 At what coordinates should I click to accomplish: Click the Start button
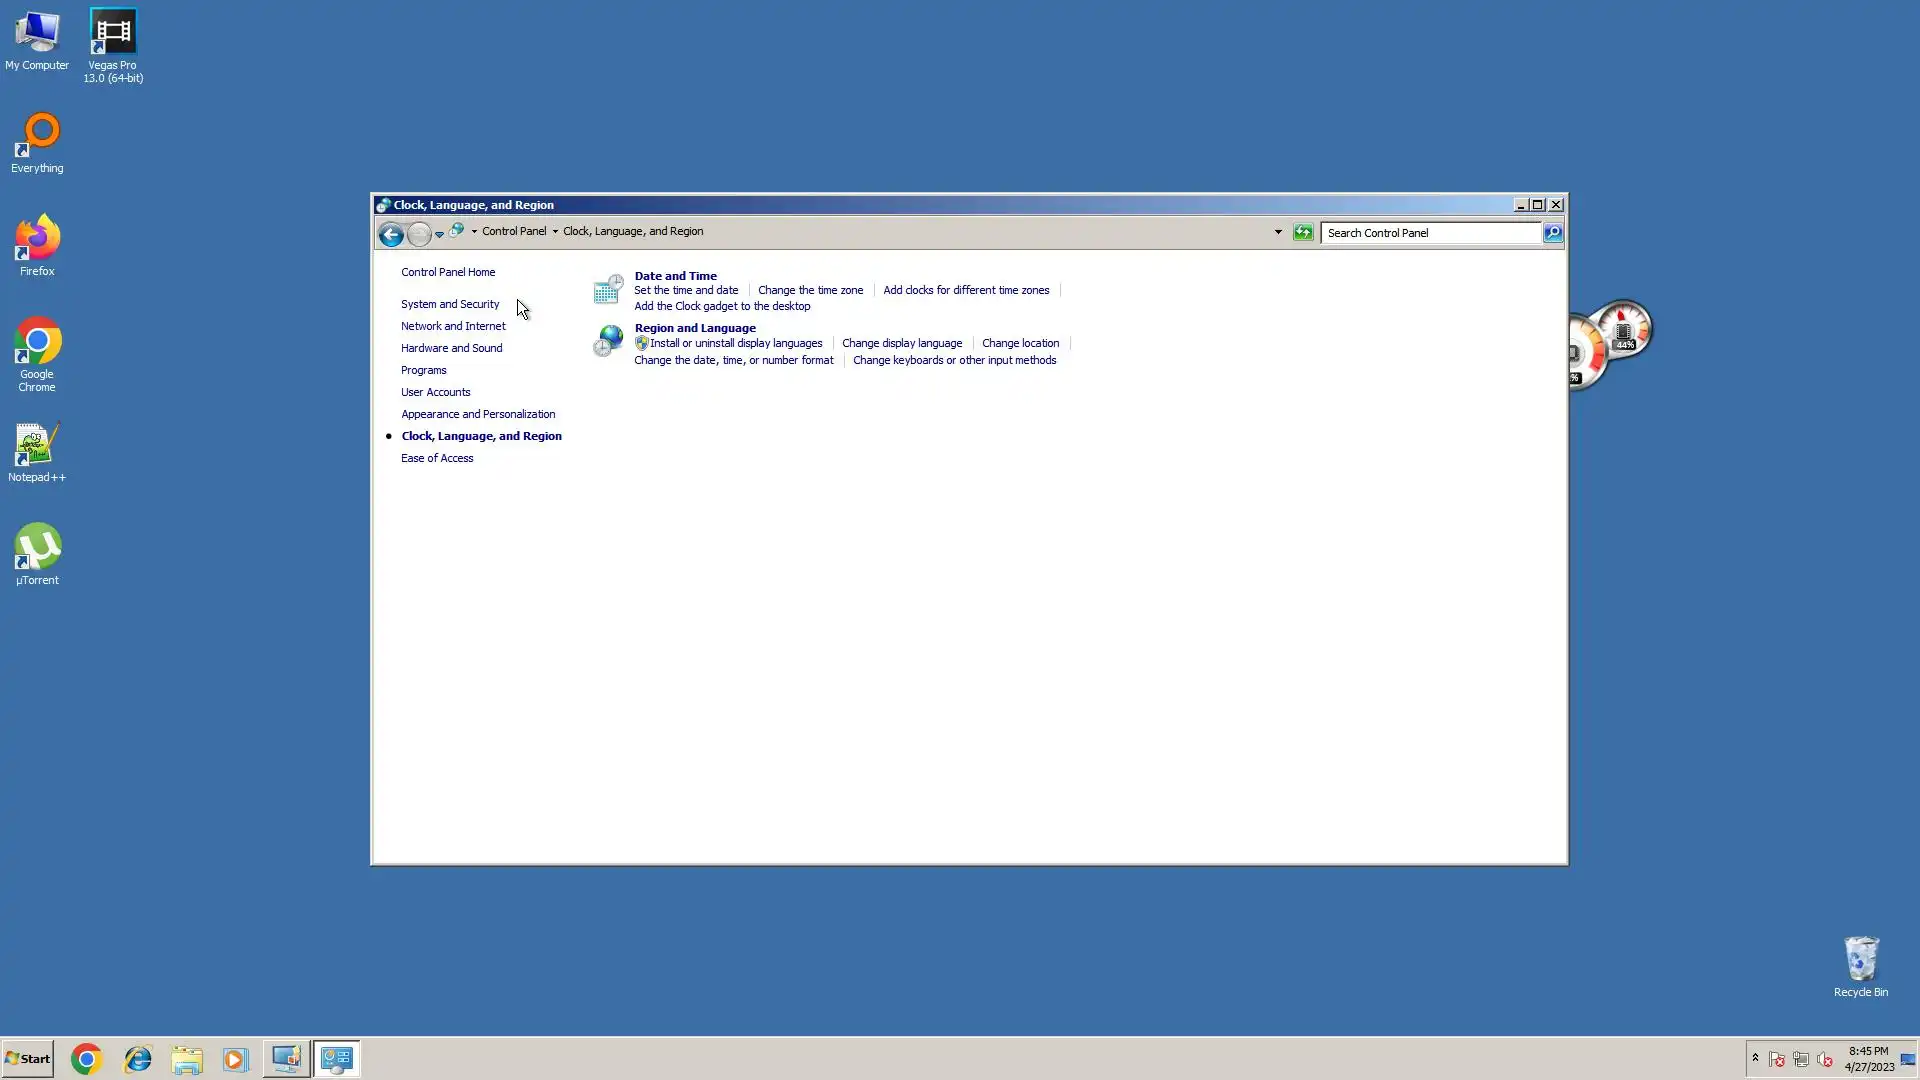[x=28, y=1059]
